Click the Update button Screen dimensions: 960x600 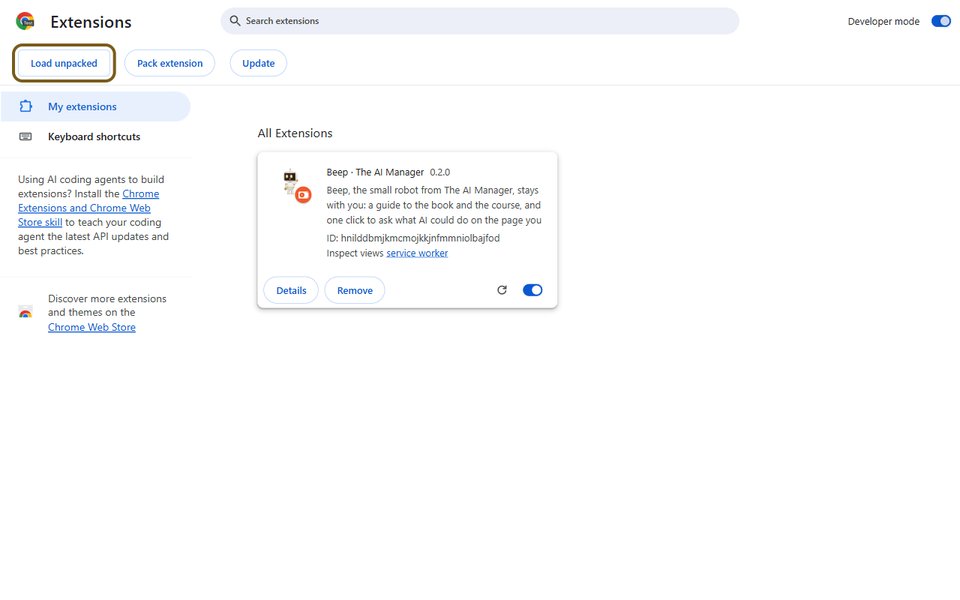tap(258, 63)
